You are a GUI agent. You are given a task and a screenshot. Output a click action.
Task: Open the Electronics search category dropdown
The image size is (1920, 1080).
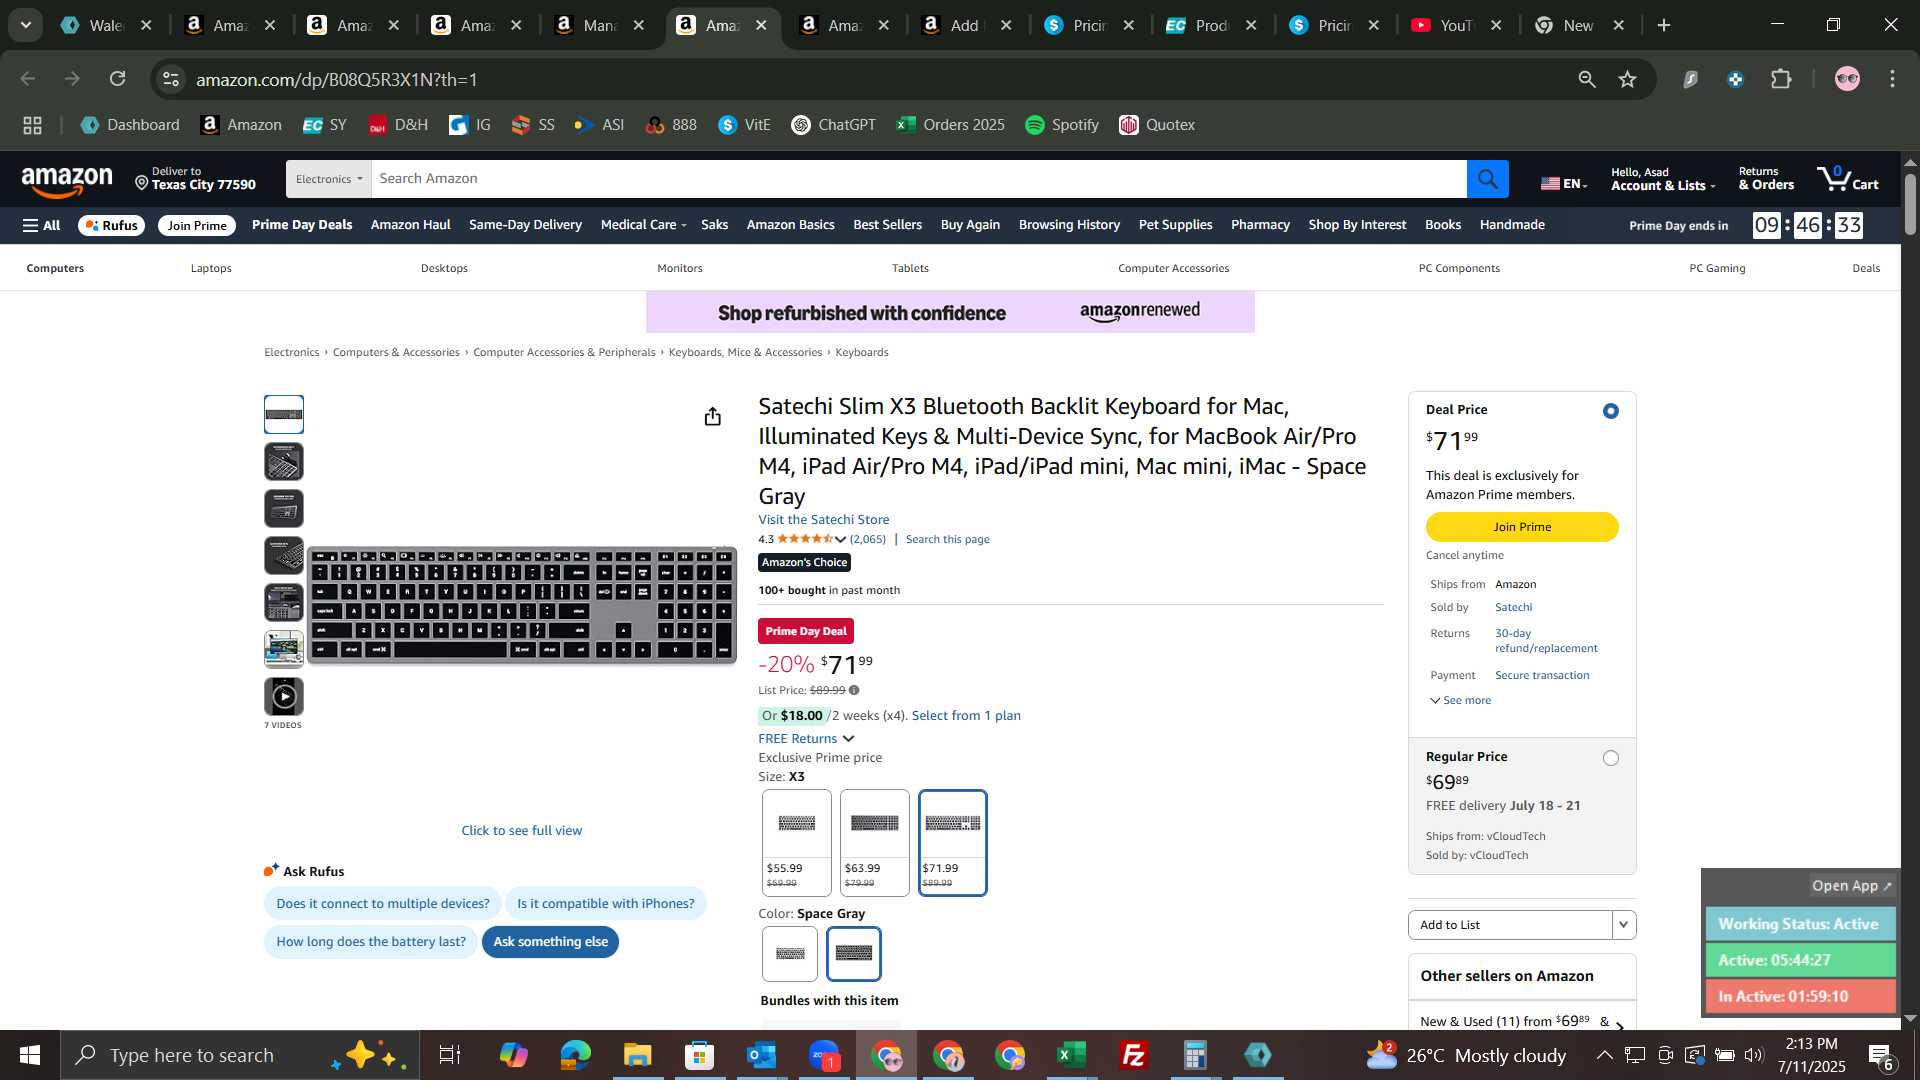pyautogui.click(x=328, y=179)
